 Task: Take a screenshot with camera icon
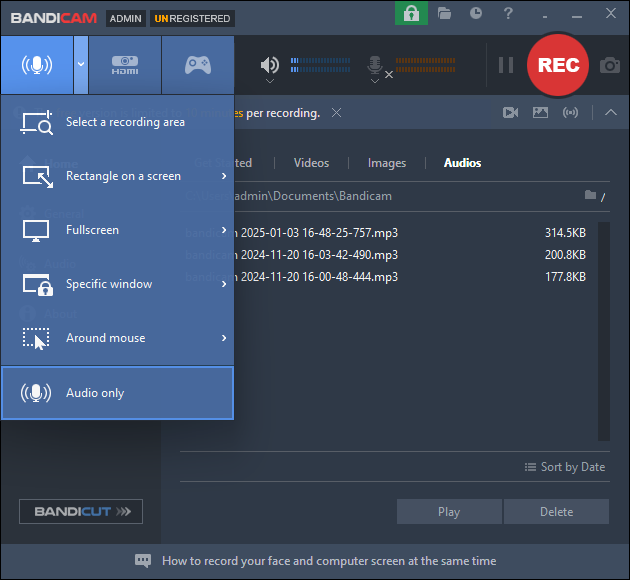[610, 65]
